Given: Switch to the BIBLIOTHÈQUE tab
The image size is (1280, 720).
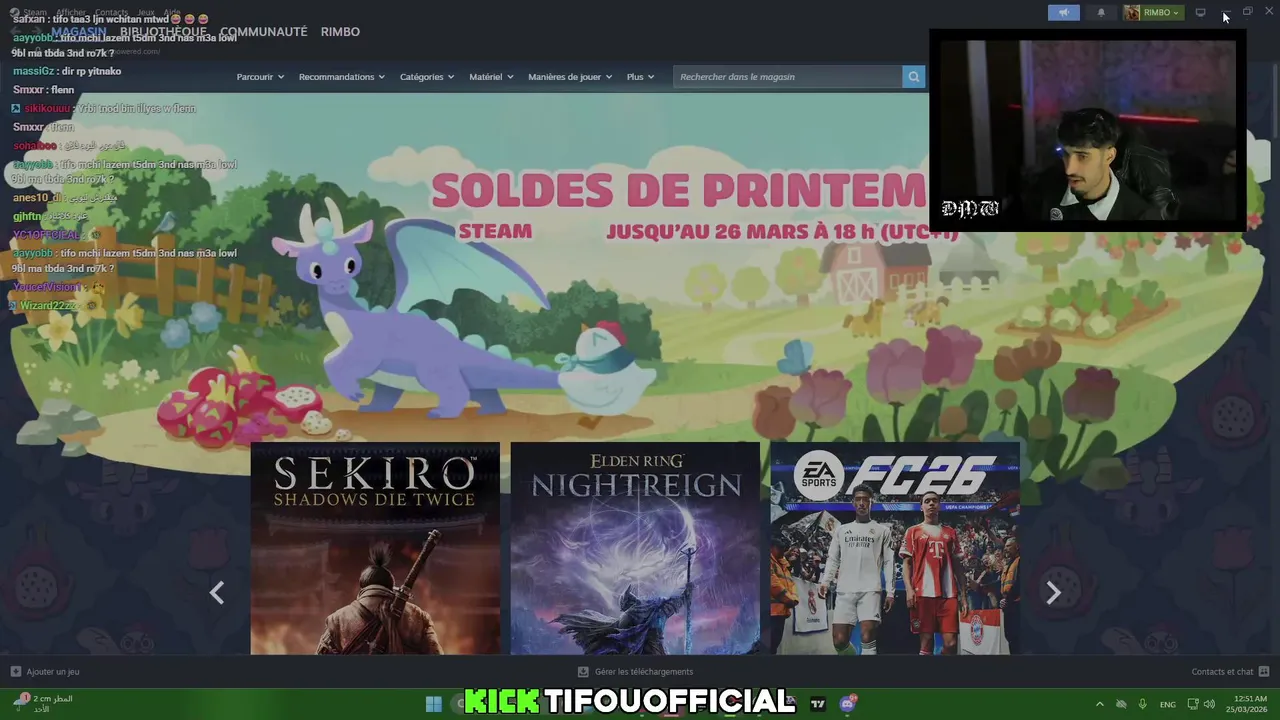Looking at the screenshot, I should 163,32.
